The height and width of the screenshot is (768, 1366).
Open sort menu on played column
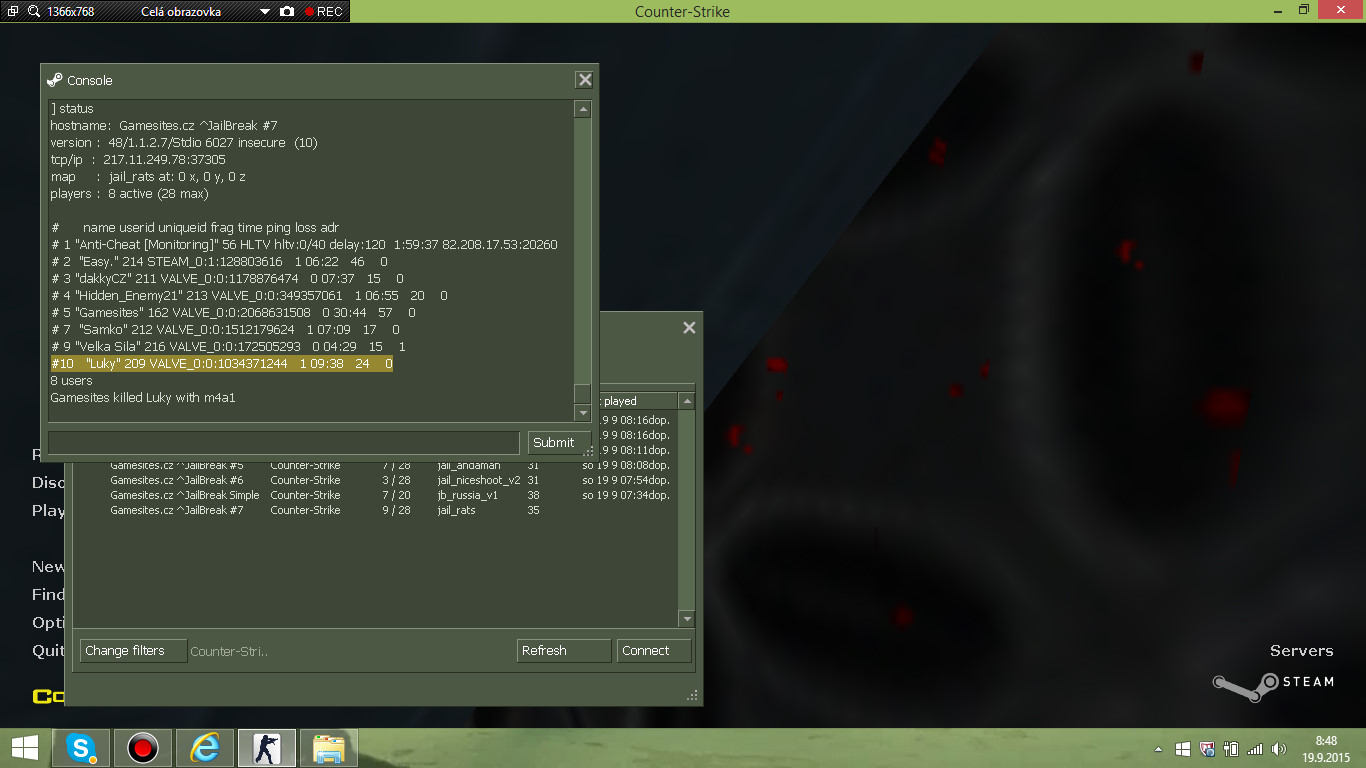point(686,401)
